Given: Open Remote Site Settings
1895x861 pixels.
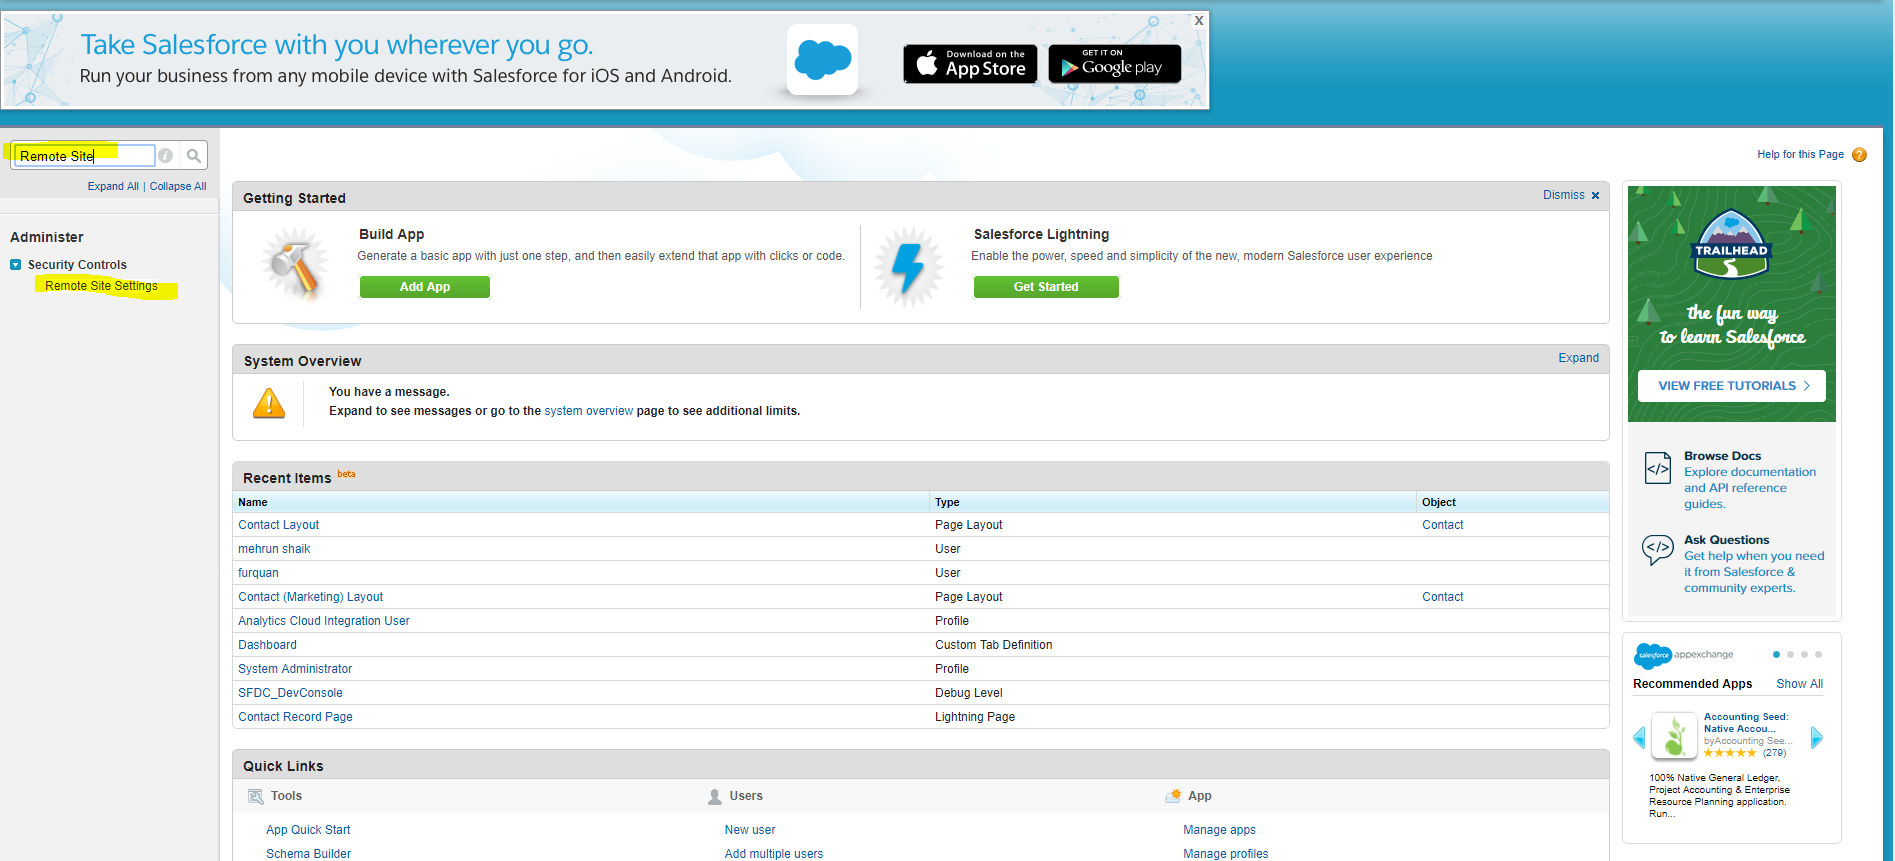Looking at the screenshot, I should 101,286.
